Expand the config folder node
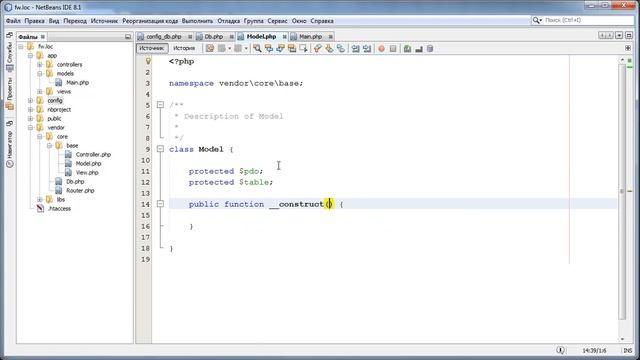Screen dimensions: 640x360 30,100
